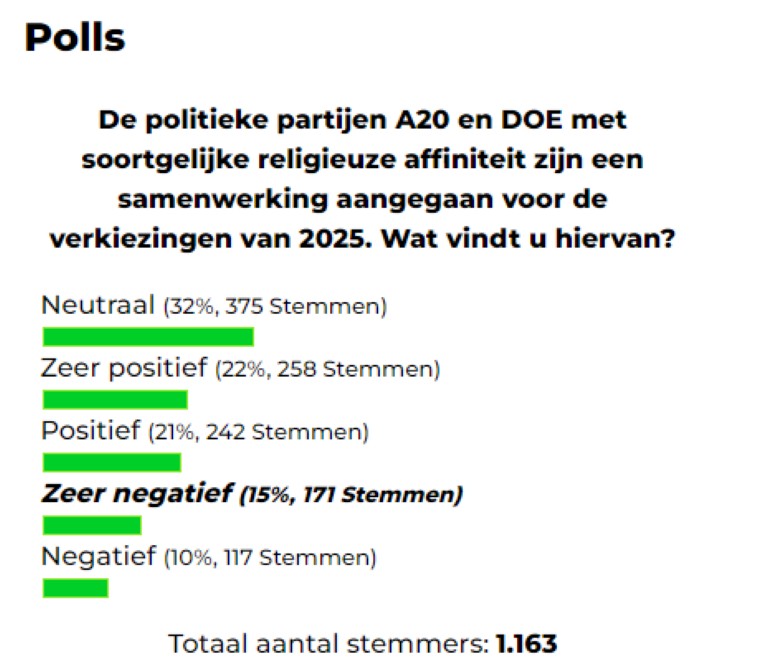759x663 pixels.
Task: Click the 22%, 258 Stemmen result text
Action: point(328,370)
